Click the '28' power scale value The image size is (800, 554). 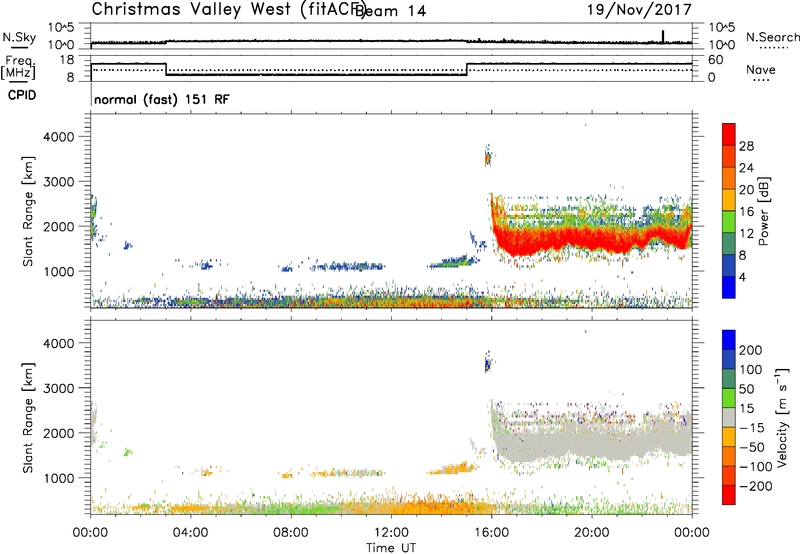[746, 146]
